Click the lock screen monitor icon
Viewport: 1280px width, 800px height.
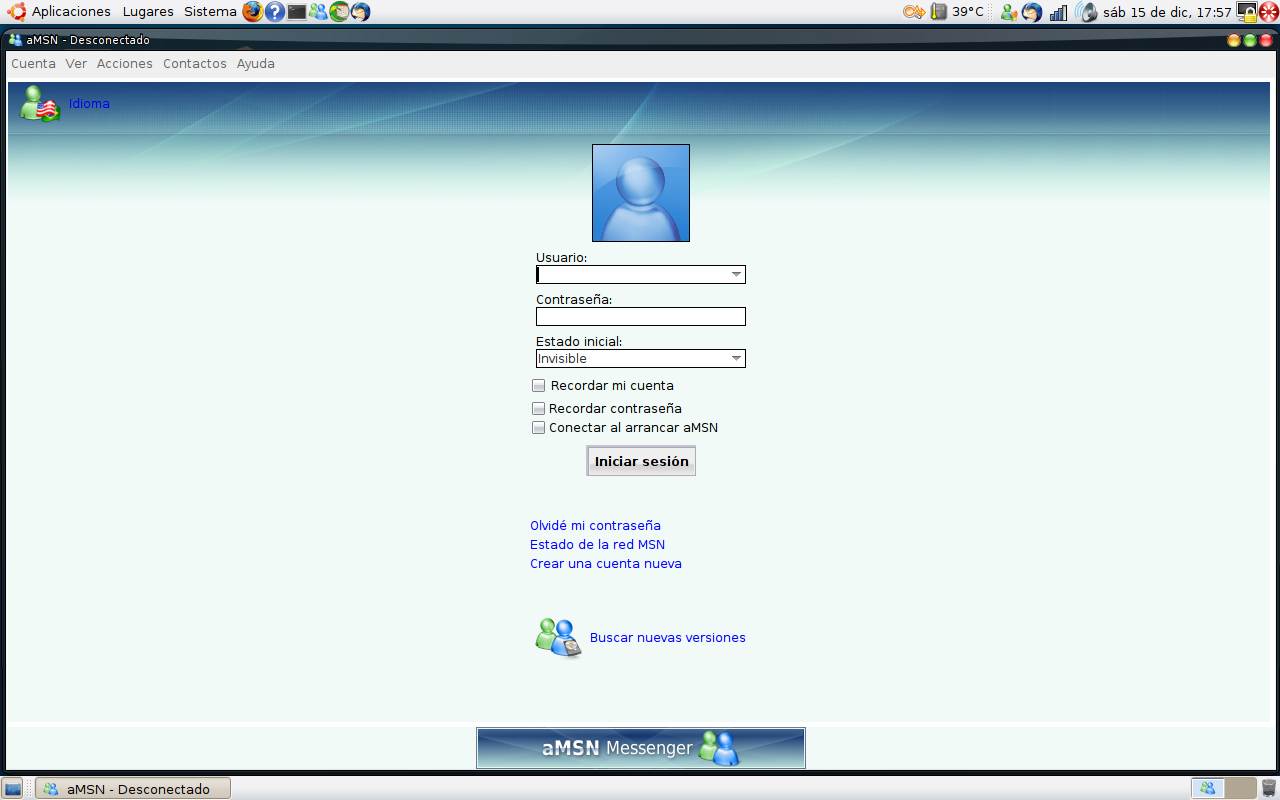1247,12
